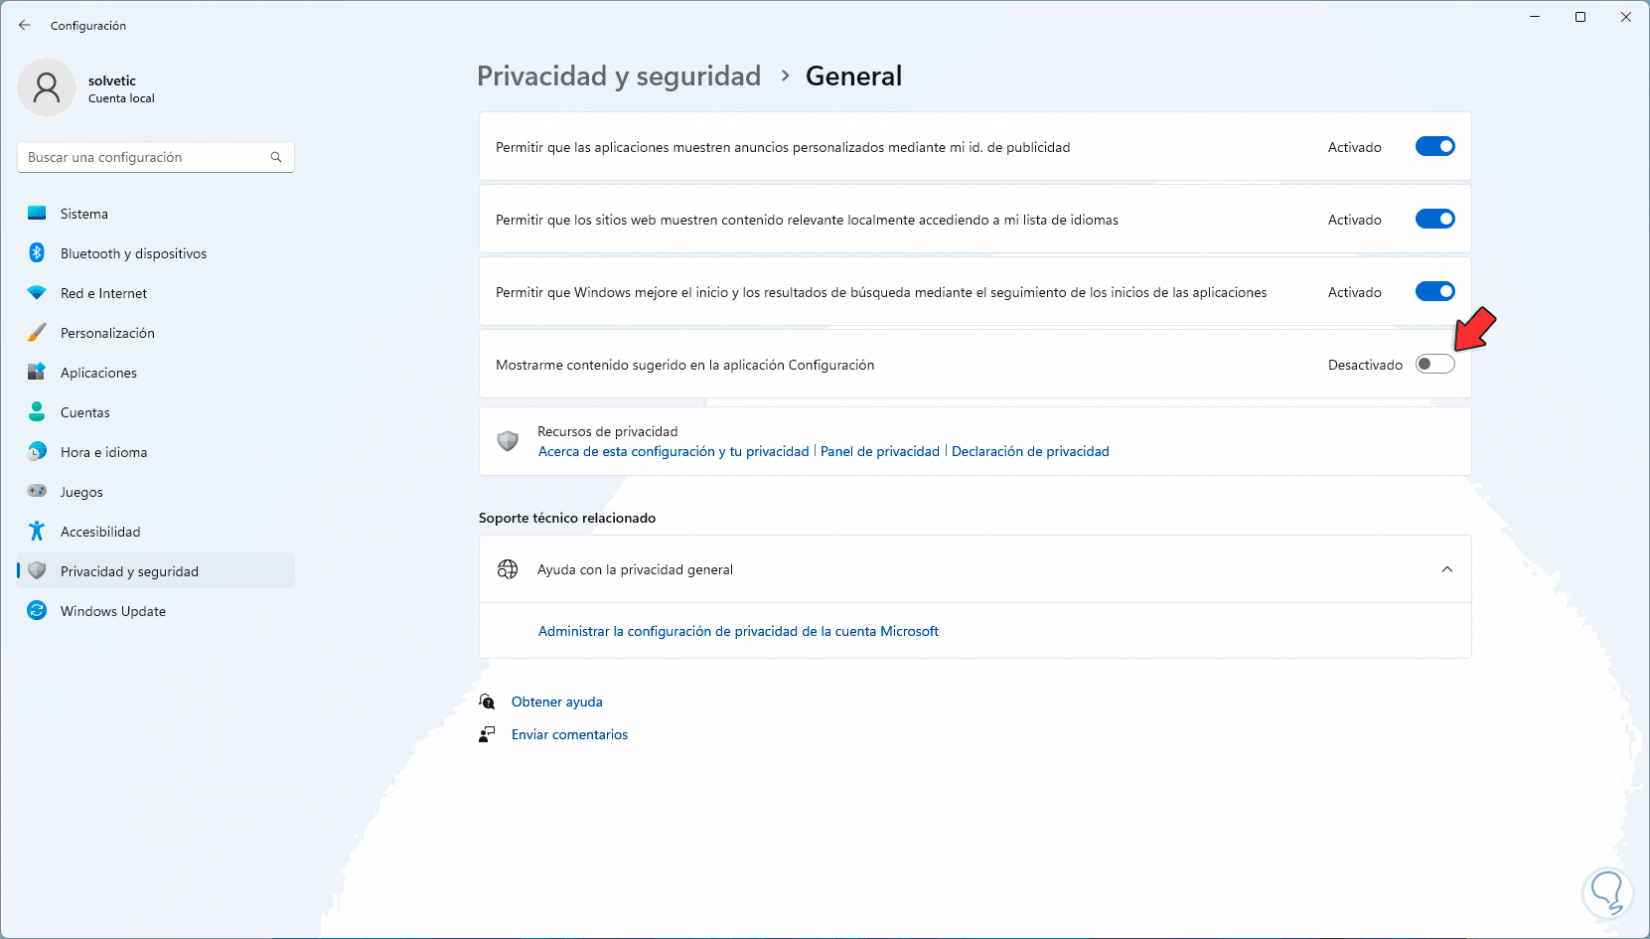Image resolution: width=1650 pixels, height=939 pixels.
Task: Go to Hora e idioma settings
Action: (x=103, y=452)
